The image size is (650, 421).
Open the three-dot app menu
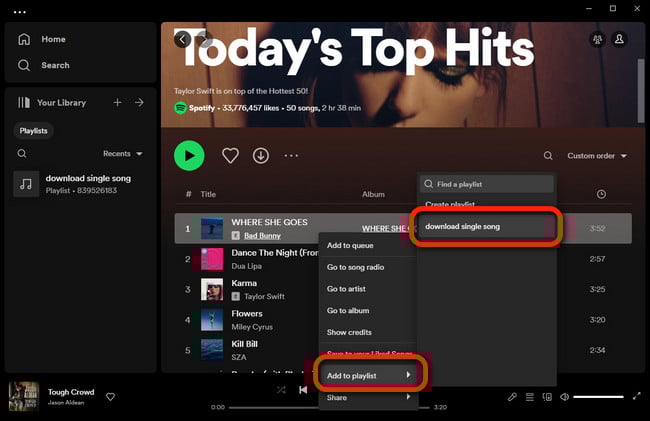point(20,12)
